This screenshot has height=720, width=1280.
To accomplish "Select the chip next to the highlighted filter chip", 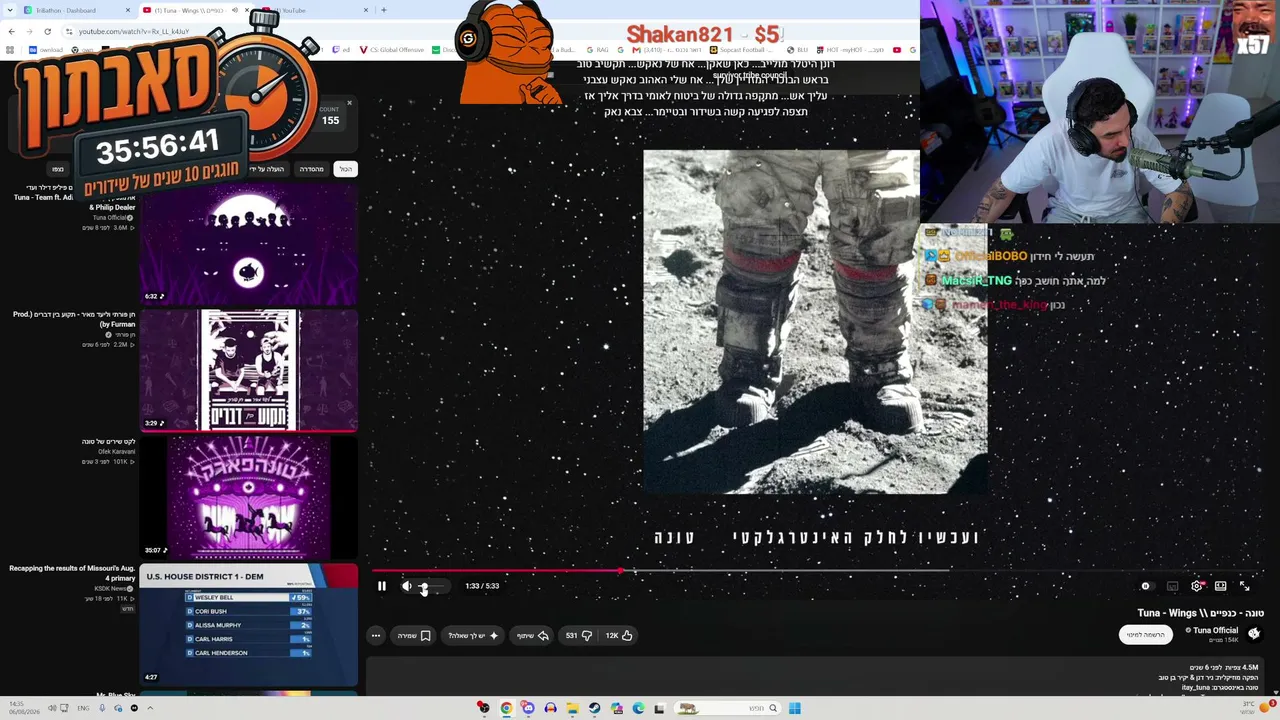I will 312,169.
